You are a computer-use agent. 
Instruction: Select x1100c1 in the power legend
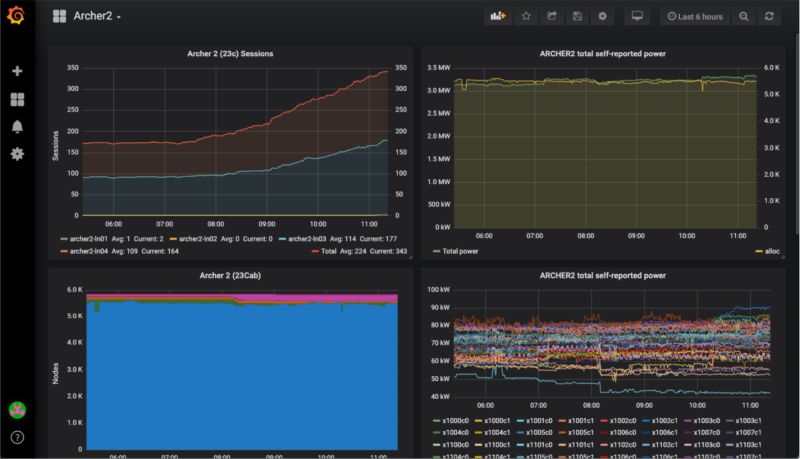click(497, 445)
